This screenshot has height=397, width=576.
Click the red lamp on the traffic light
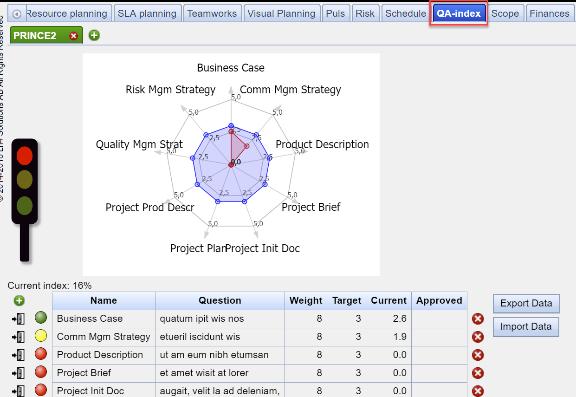pos(25,156)
